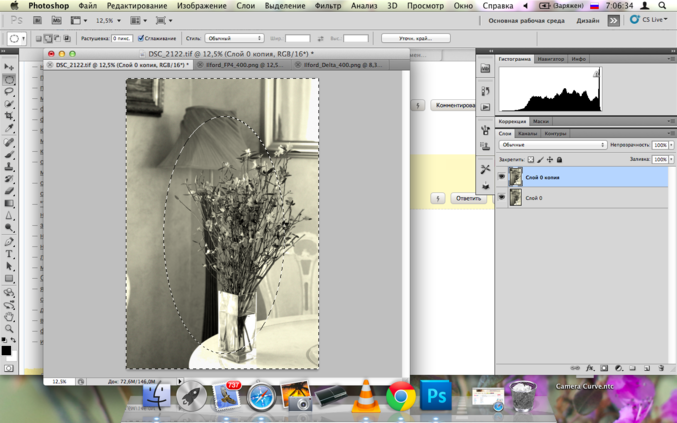Uncheck the Сглаживание anti-alias checkbox
Image resolution: width=677 pixels, height=423 pixels.
pos(141,38)
